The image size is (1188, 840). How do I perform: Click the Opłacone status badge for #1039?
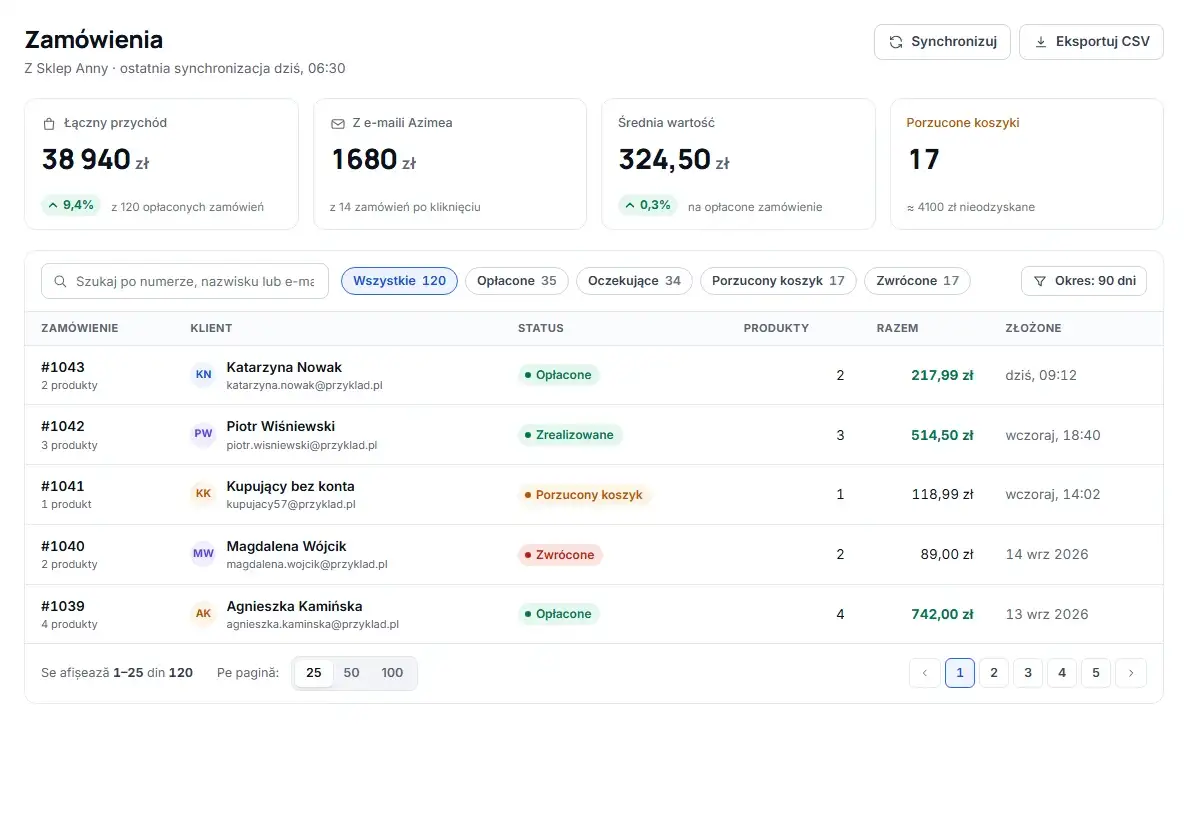tap(558, 614)
